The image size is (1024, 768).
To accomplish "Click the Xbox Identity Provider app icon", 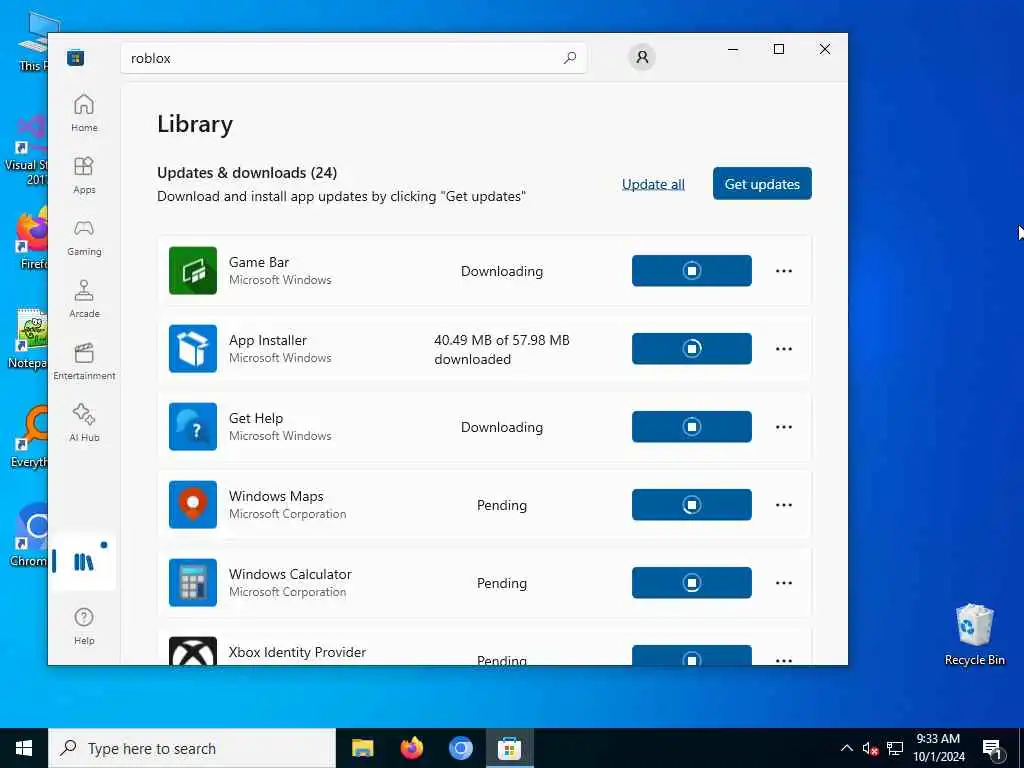I will pos(193,651).
